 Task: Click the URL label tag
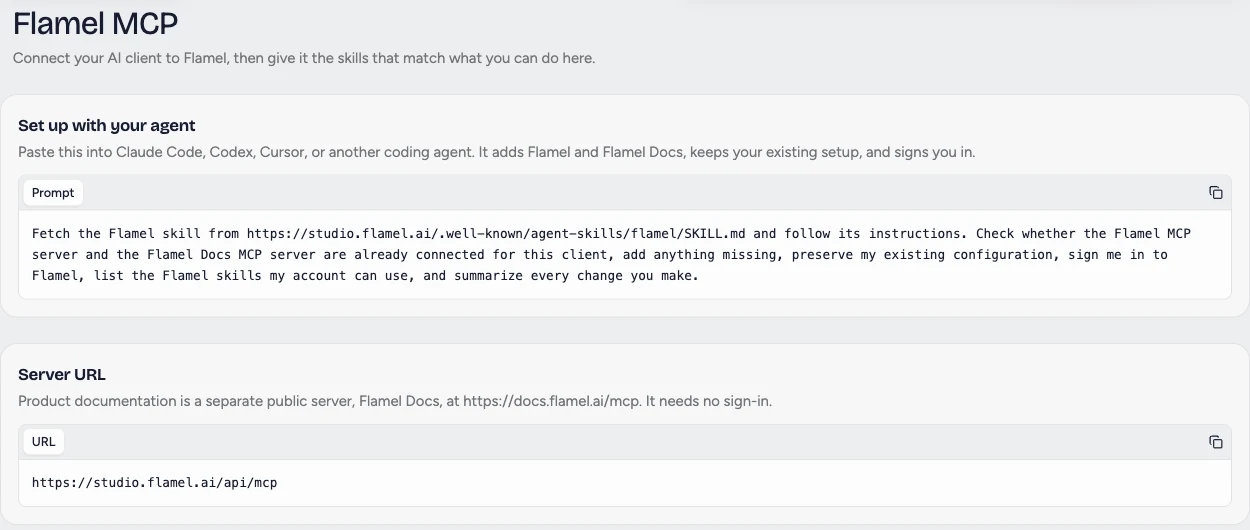(44, 442)
